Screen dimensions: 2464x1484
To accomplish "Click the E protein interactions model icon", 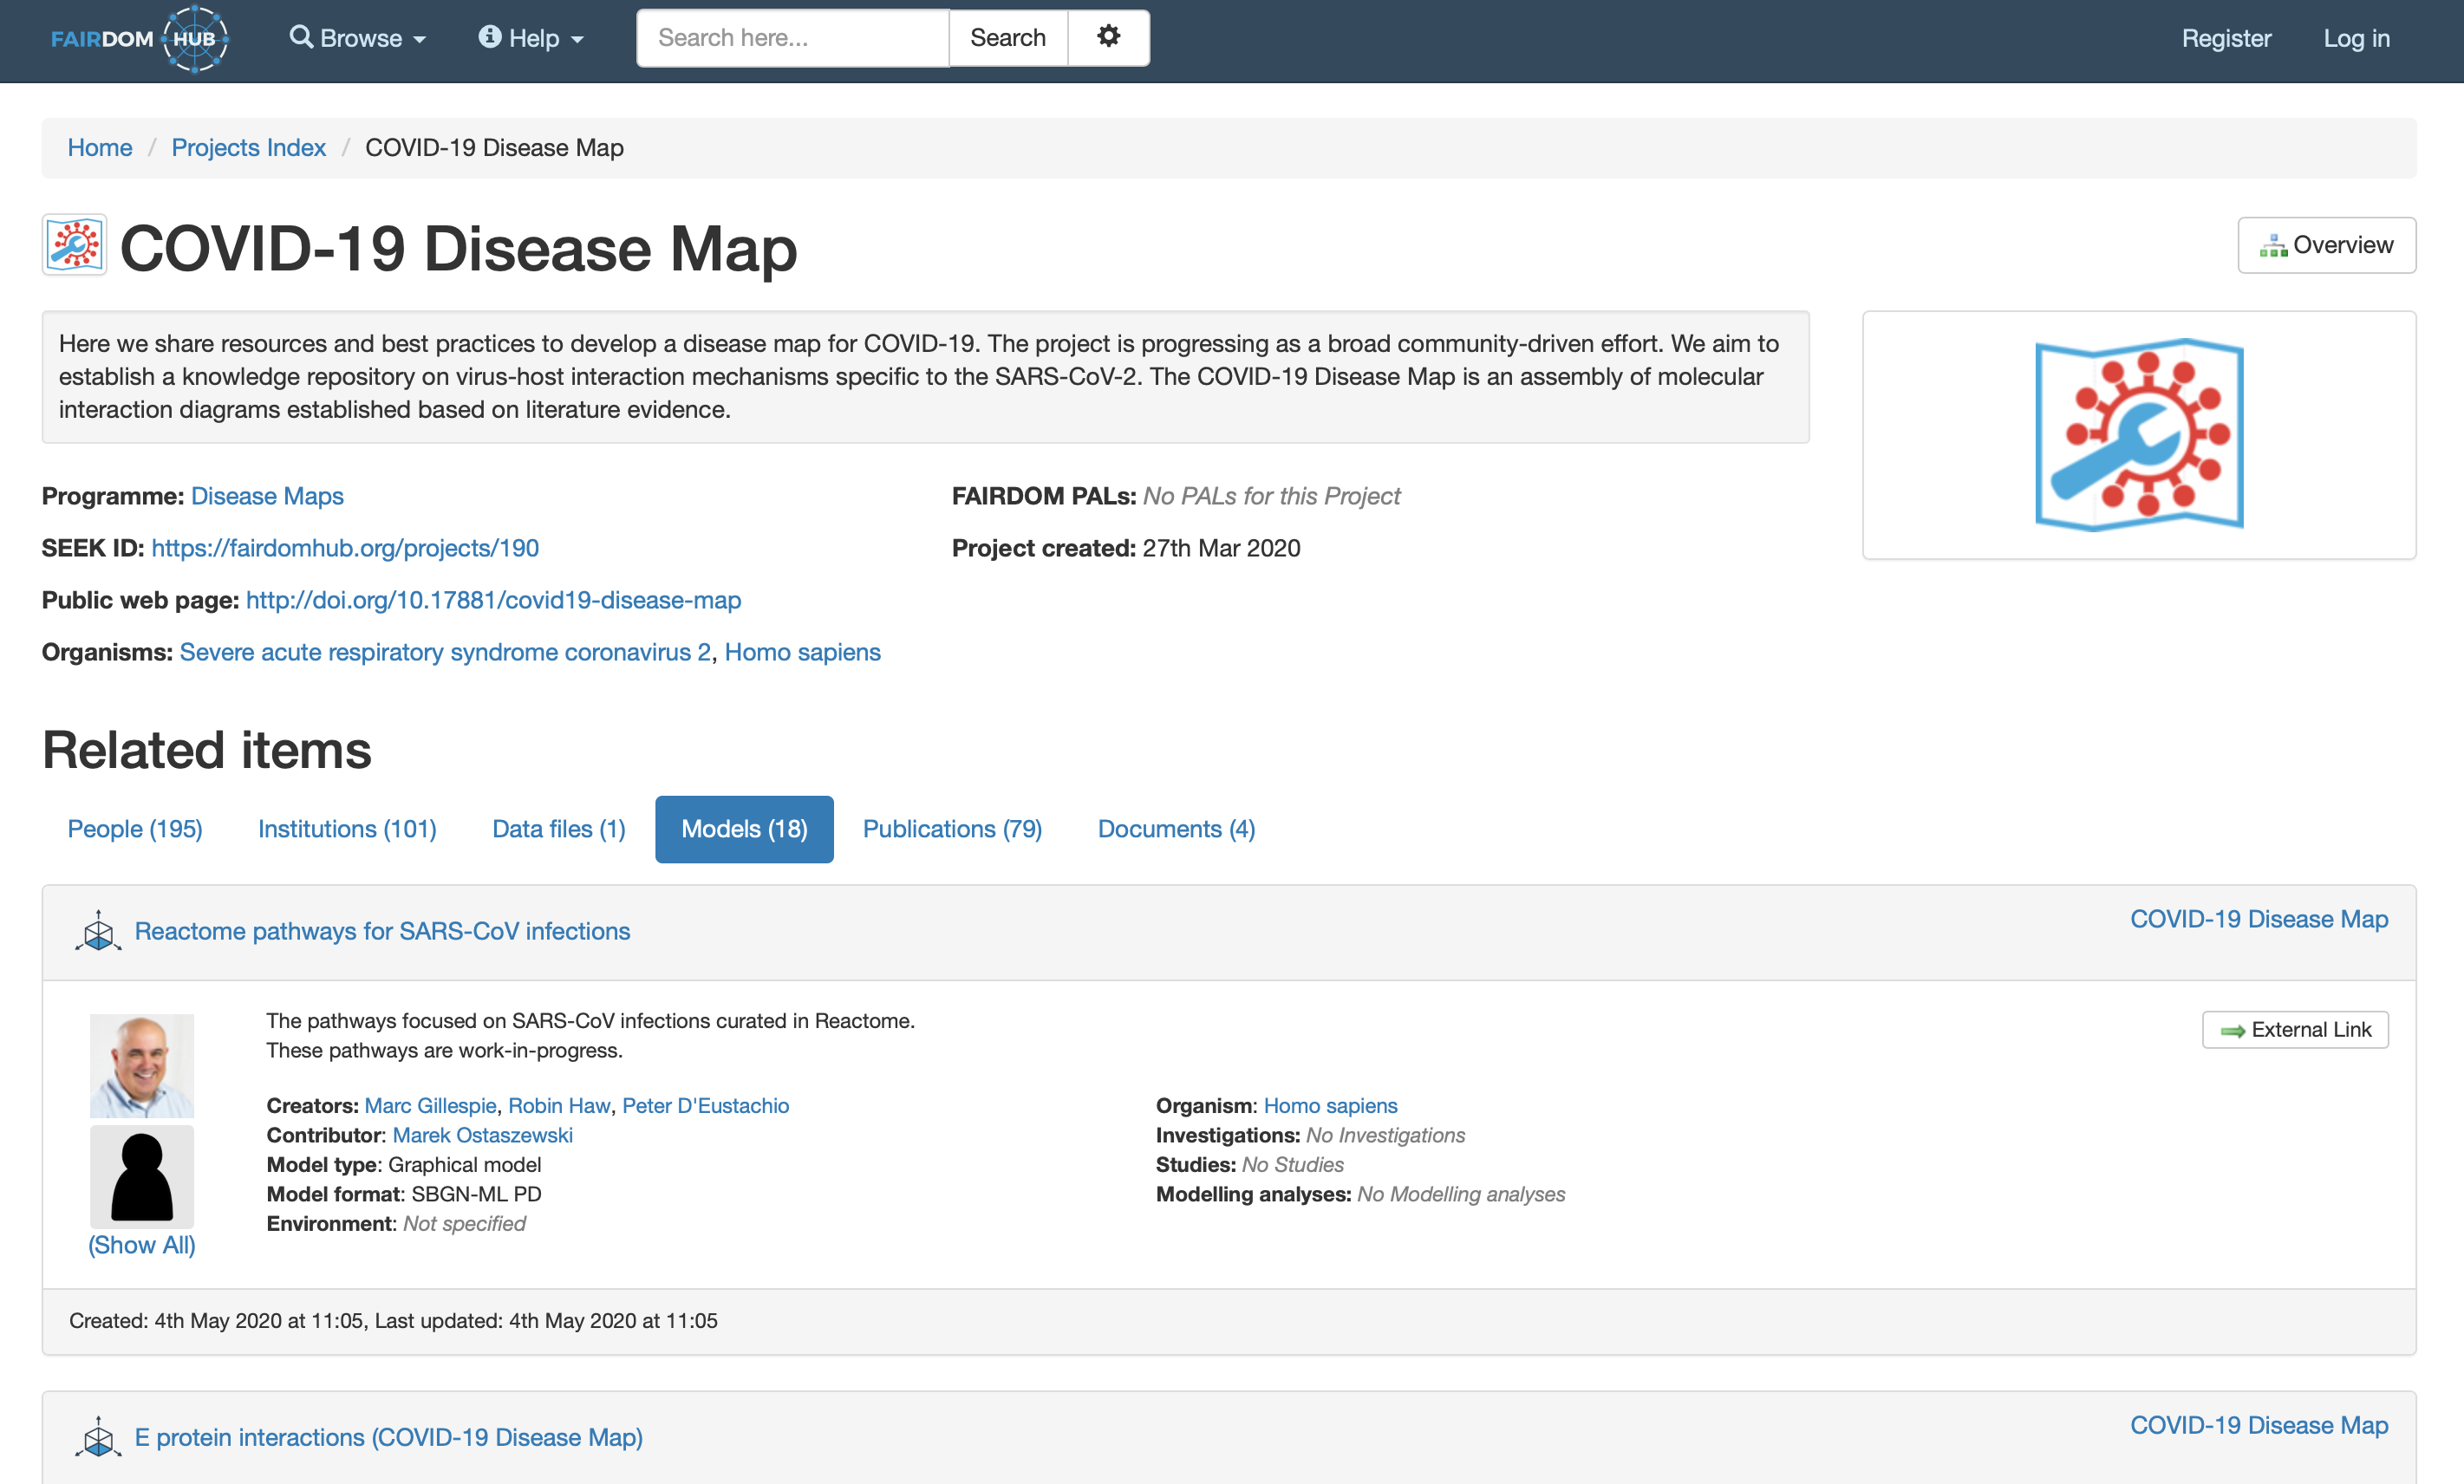I will tap(98, 1437).
